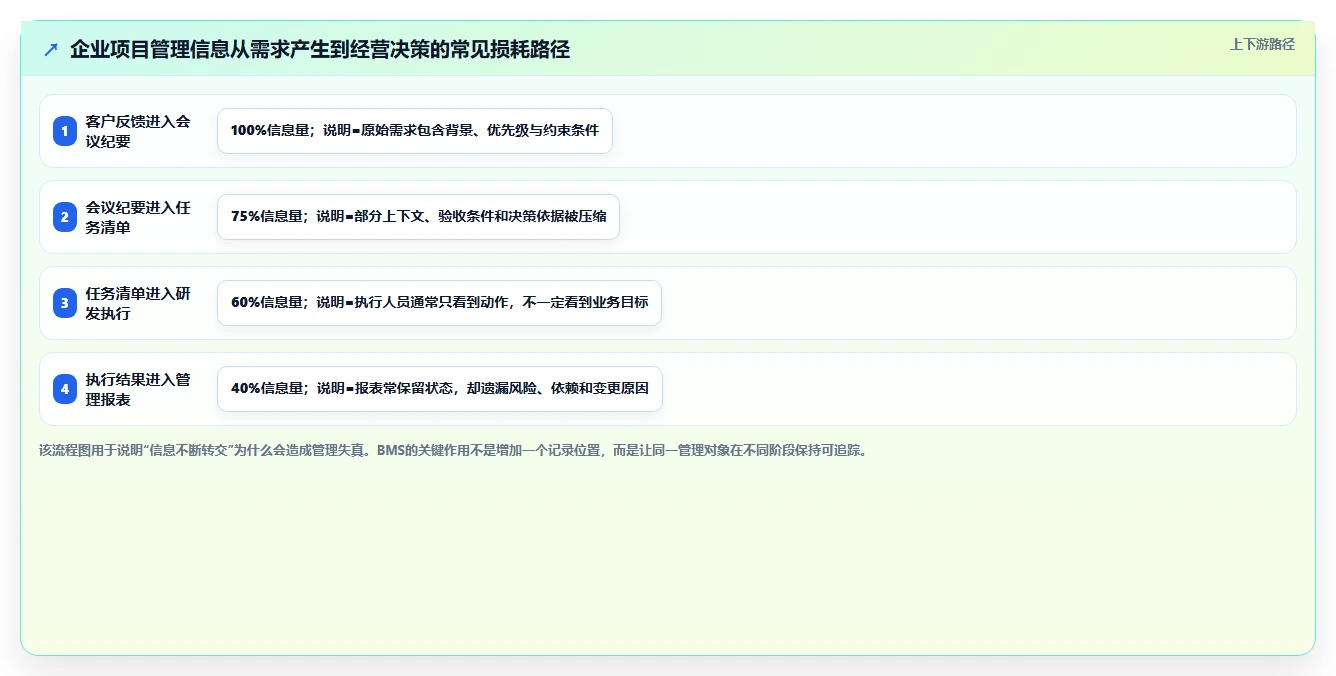Select the step label 客户反馈进入会议纪要

pyautogui.click(x=138, y=131)
